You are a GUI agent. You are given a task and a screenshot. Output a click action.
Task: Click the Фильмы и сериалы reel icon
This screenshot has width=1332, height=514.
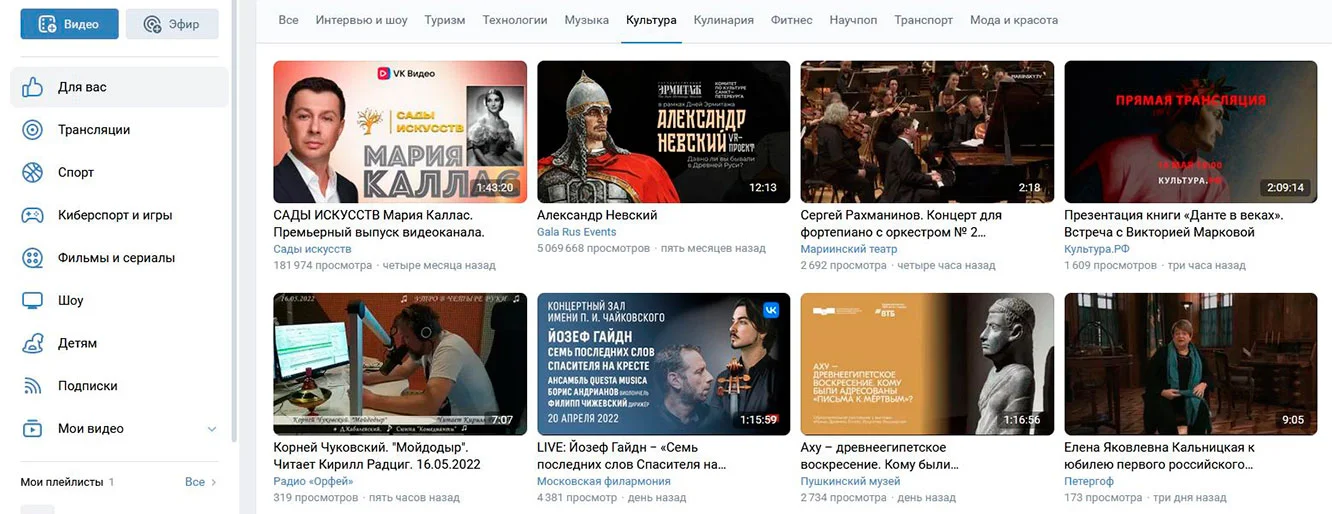(x=33, y=258)
